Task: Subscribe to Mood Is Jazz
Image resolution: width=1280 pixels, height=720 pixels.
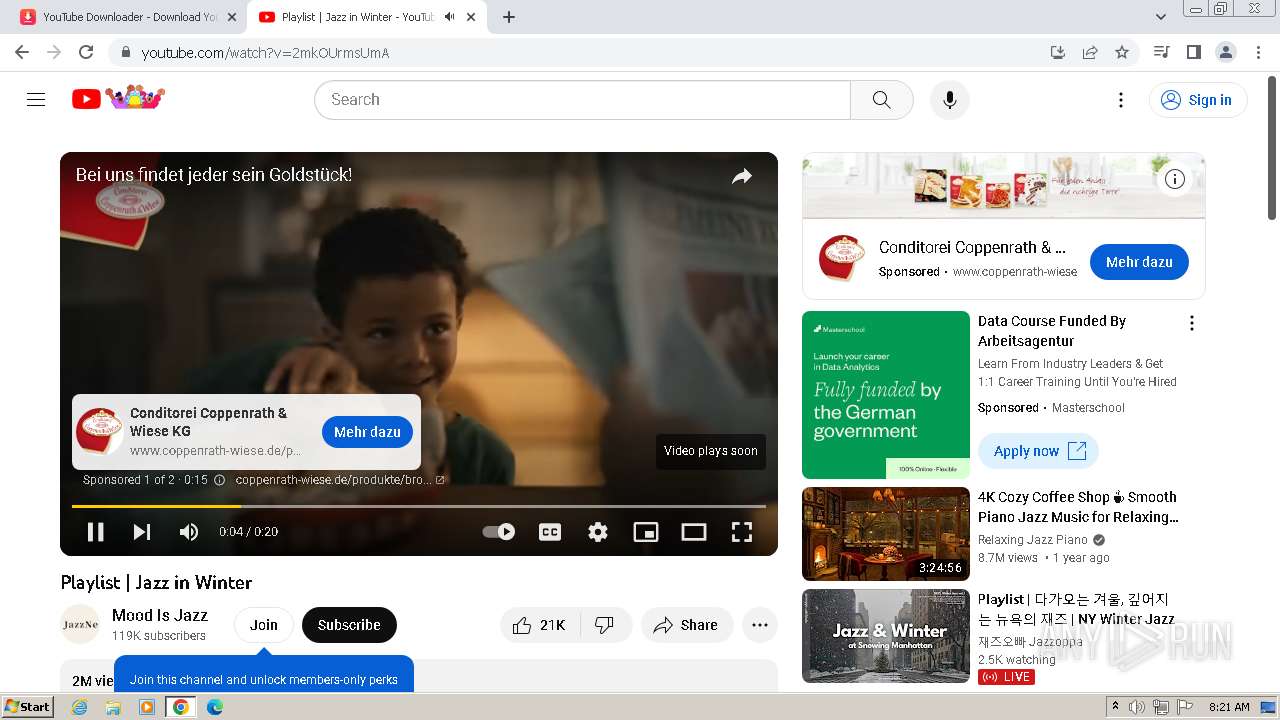Action: click(349, 625)
